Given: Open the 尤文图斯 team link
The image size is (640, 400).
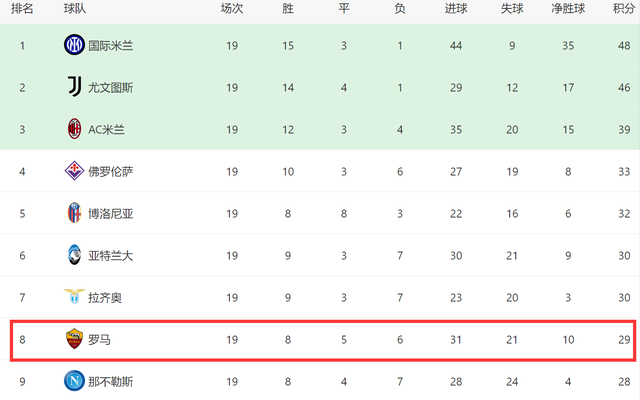Looking at the screenshot, I should (x=110, y=87).
